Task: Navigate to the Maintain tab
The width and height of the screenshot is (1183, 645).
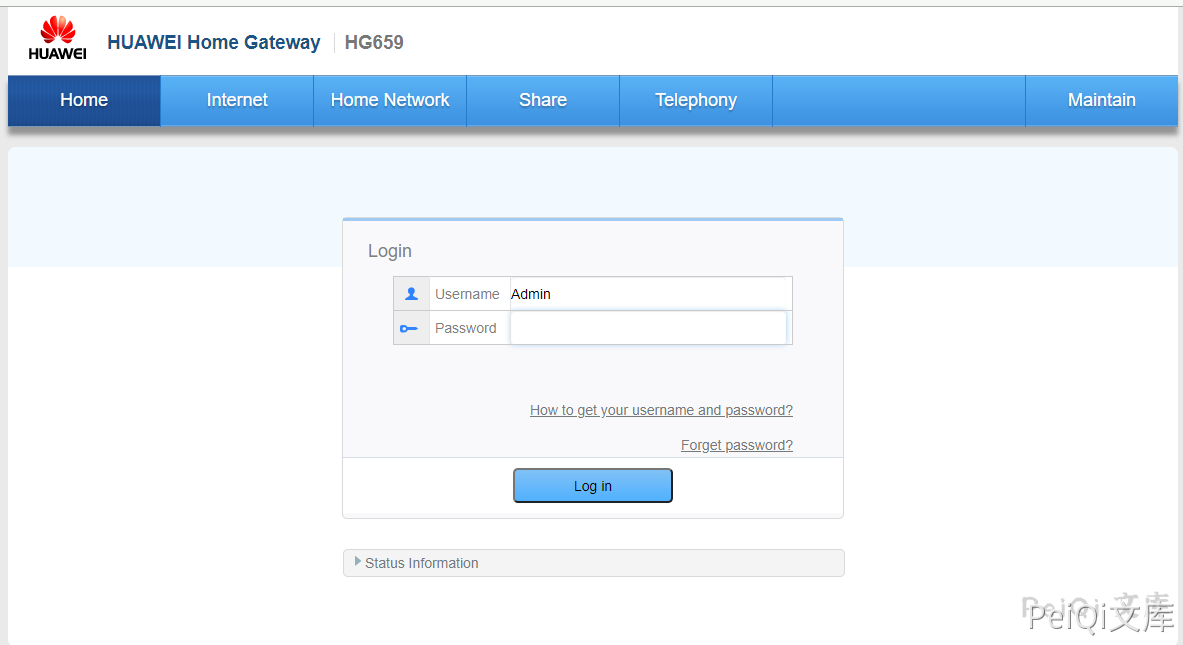Action: coord(1101,100)
